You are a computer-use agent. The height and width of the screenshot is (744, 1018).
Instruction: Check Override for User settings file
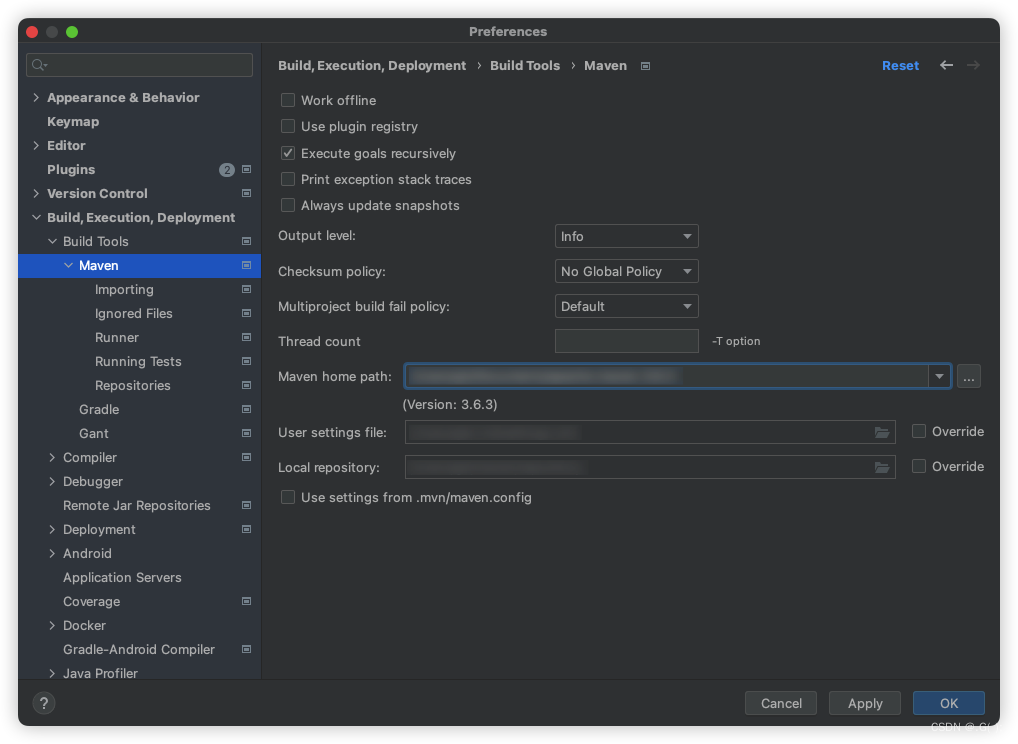[x=919, y=431]
